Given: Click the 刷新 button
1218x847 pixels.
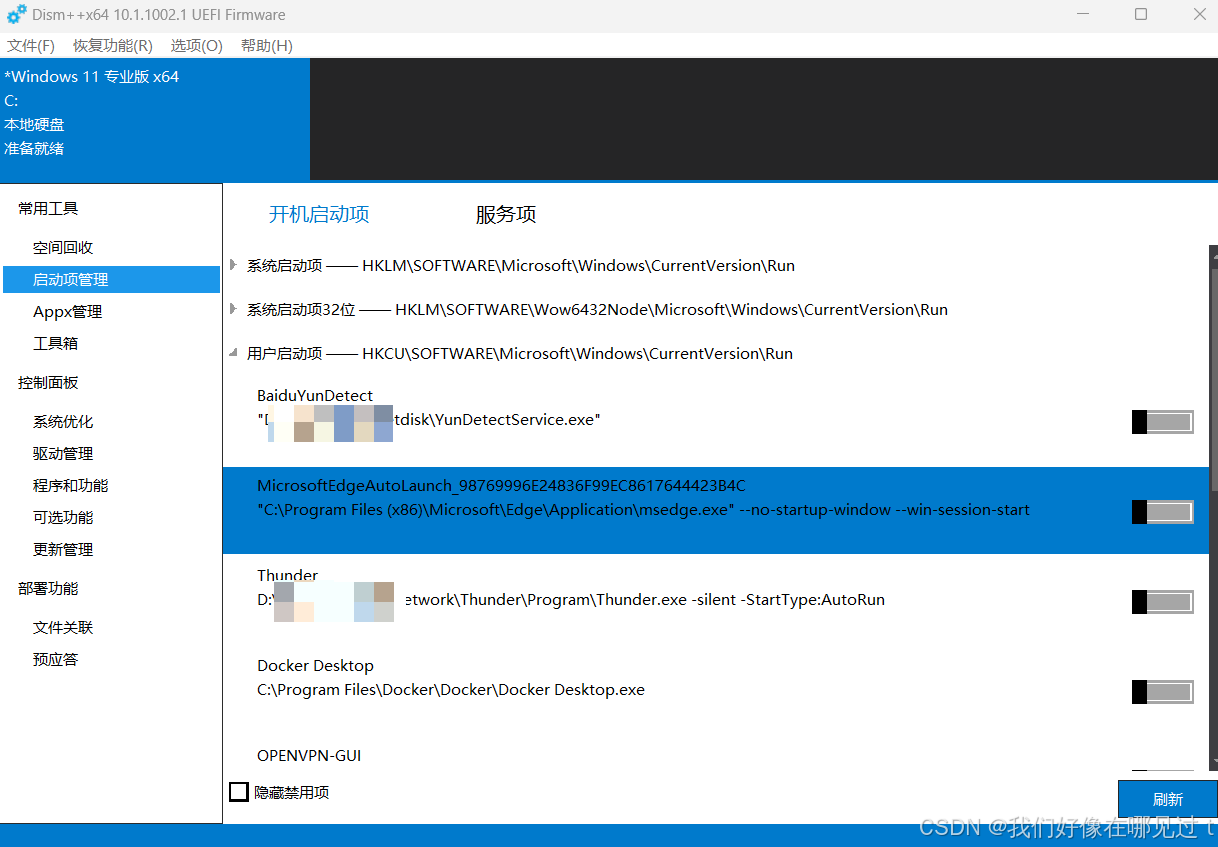Looking at the screenshot, I should (x=1167, y=799).
